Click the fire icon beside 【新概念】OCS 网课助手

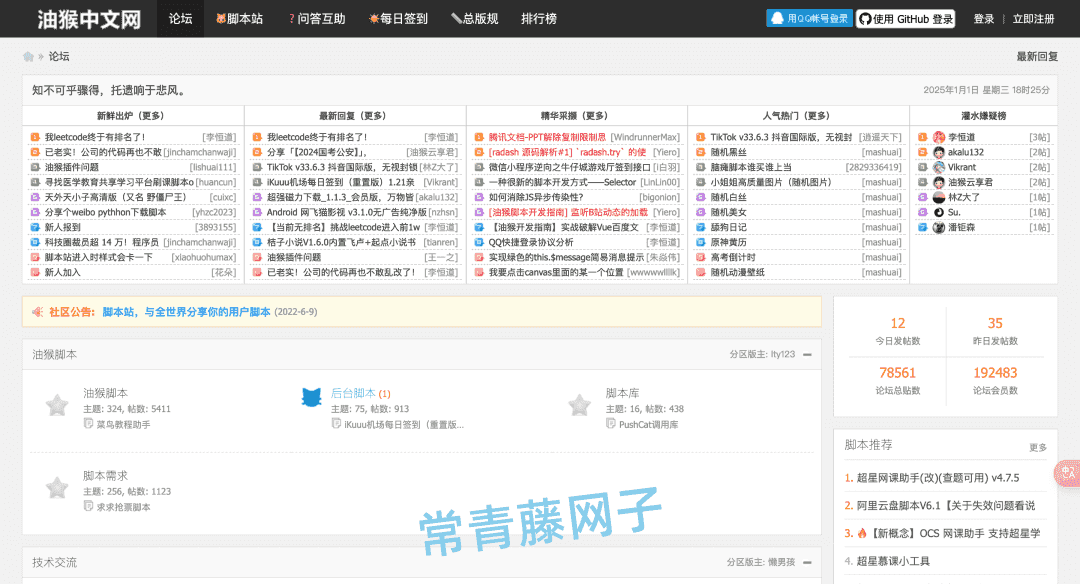[861, 533]
